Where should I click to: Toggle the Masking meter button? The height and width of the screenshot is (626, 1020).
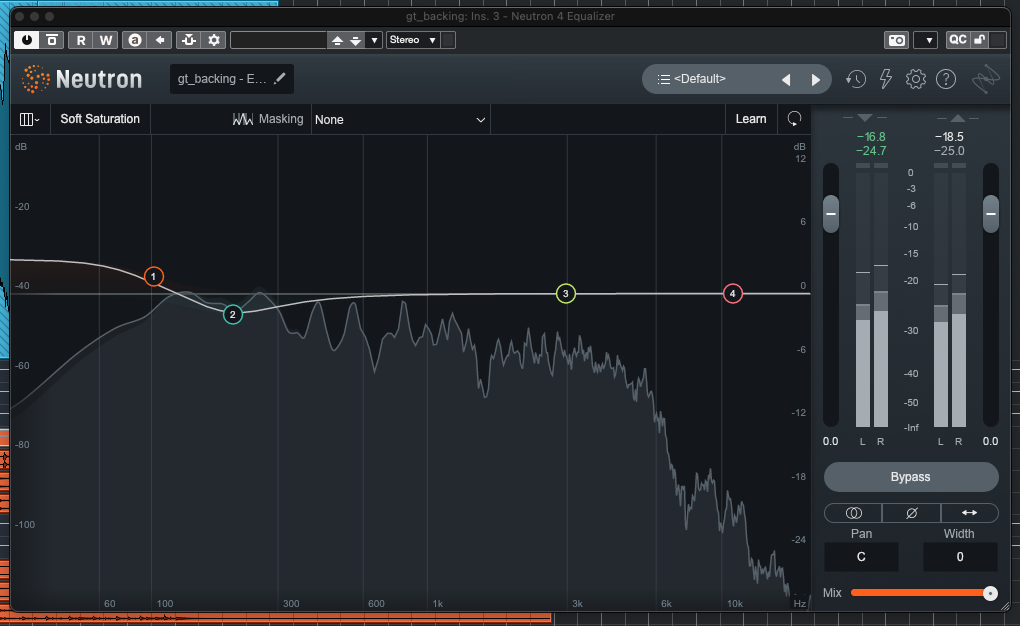pyautogui.click(x=268, y=119)
